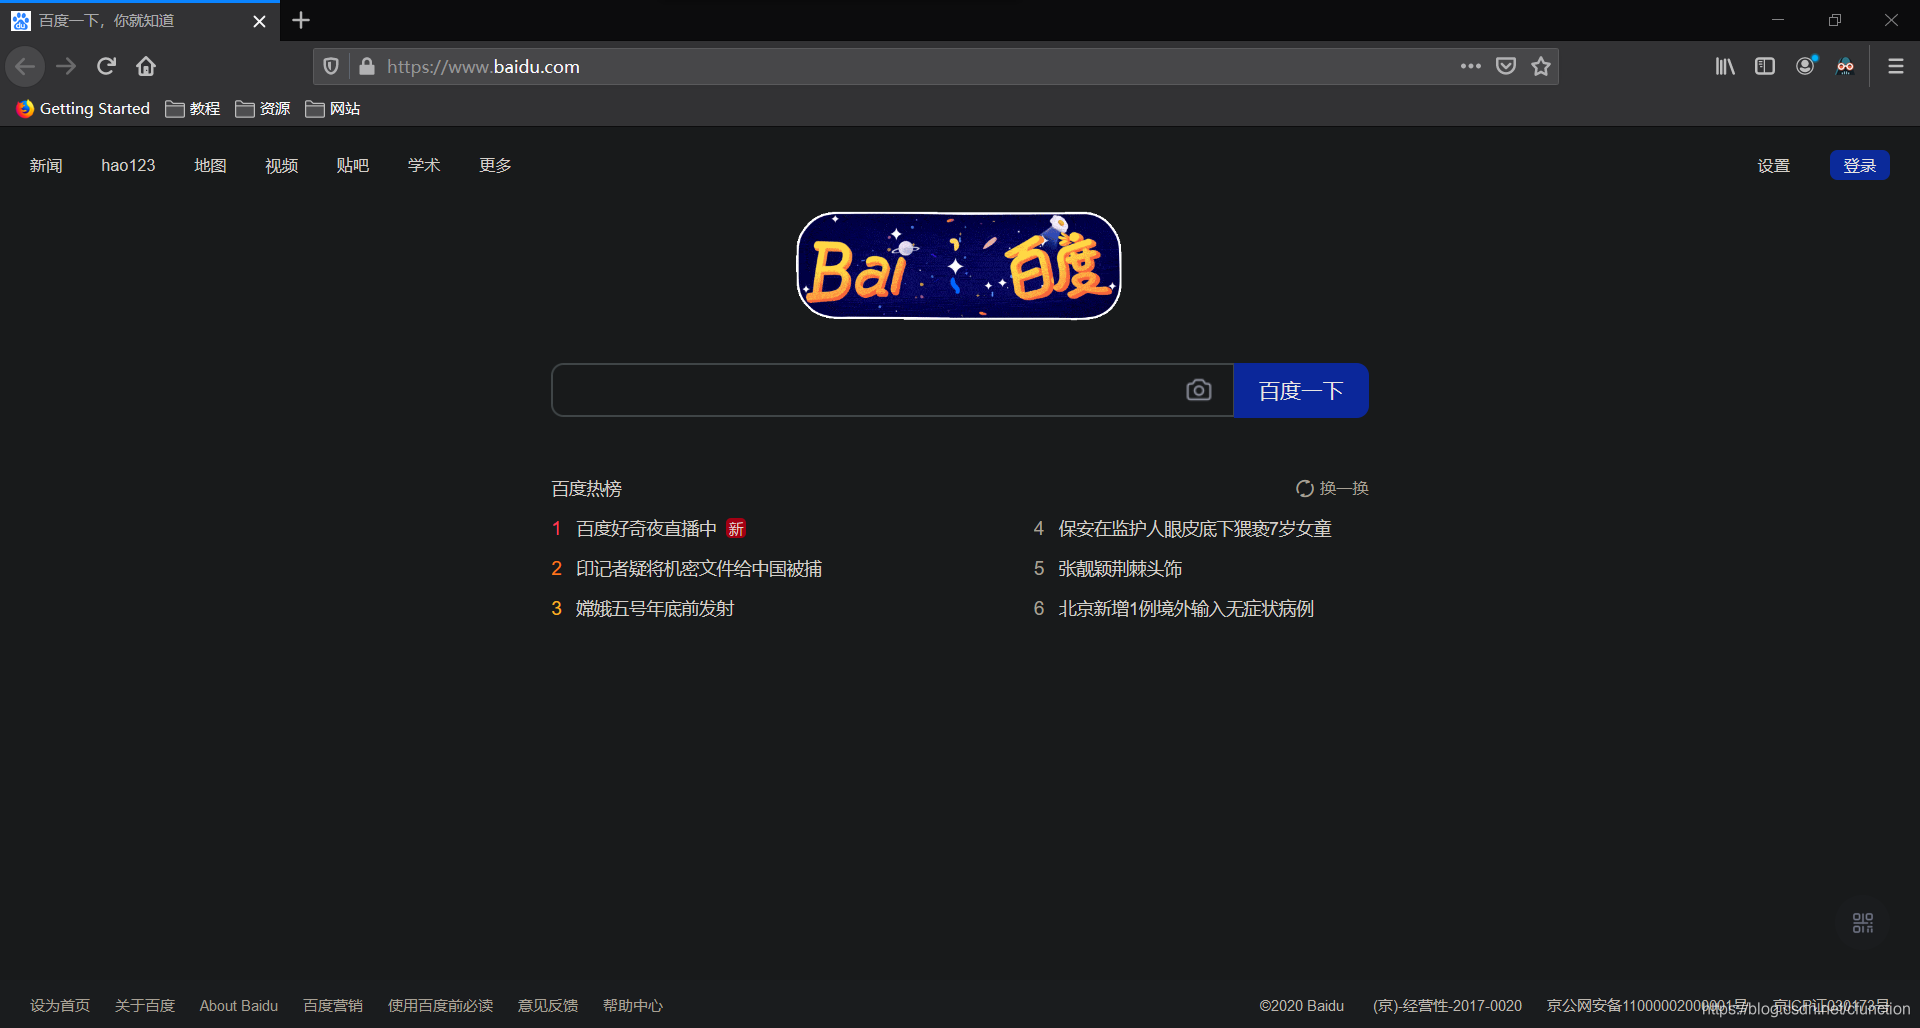Click the tracking protection shield icon
The height and width of the screenshot is (1028, 1920).
pos(331,66)
